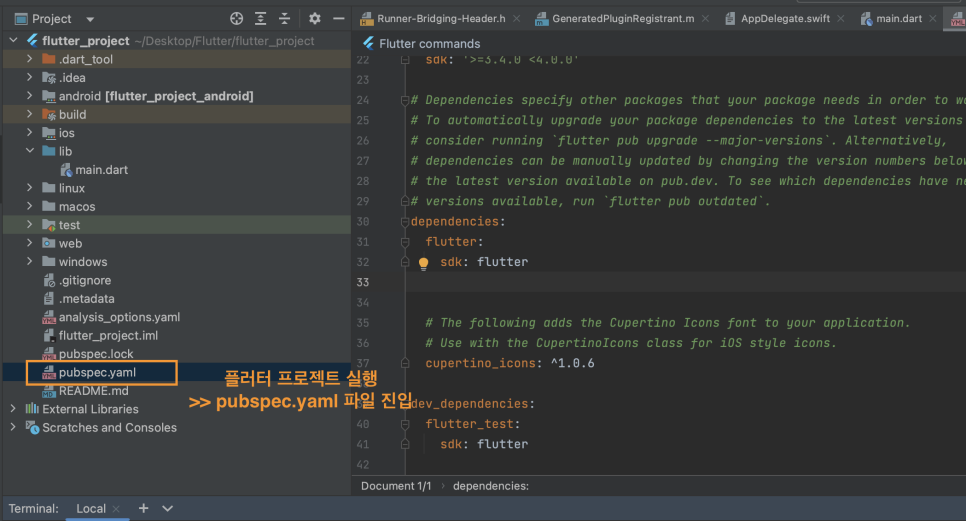Toggle fold marker at line 24 comment

[405, 100]
